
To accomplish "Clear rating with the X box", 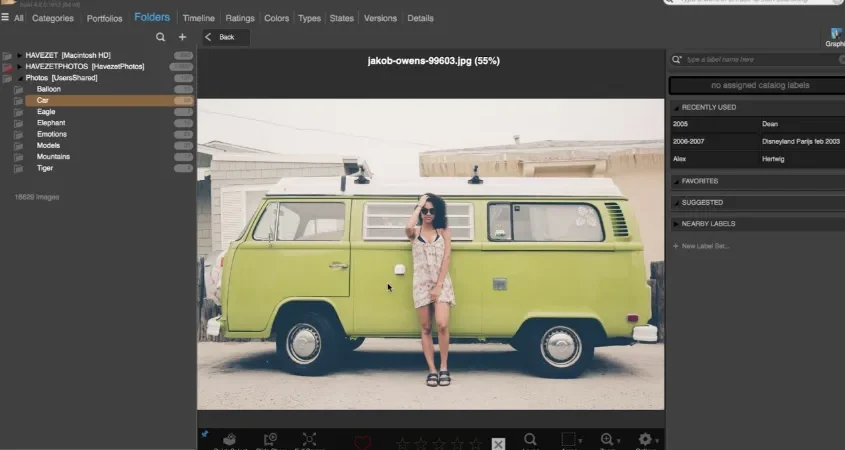I will click(x=498, y=444).
